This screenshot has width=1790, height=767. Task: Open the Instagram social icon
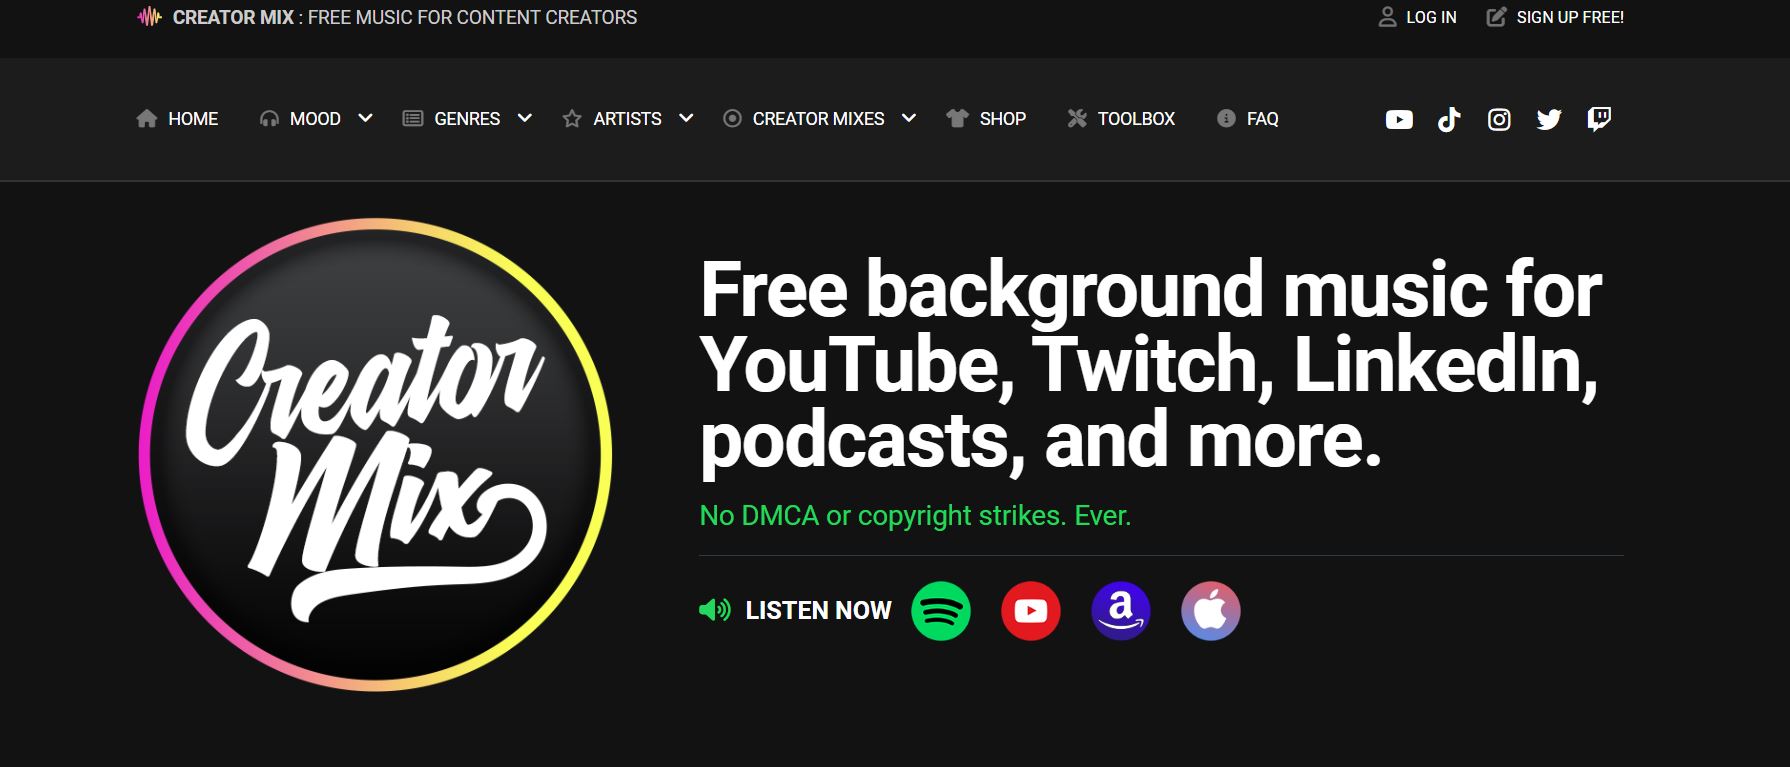click(1499, 120)
